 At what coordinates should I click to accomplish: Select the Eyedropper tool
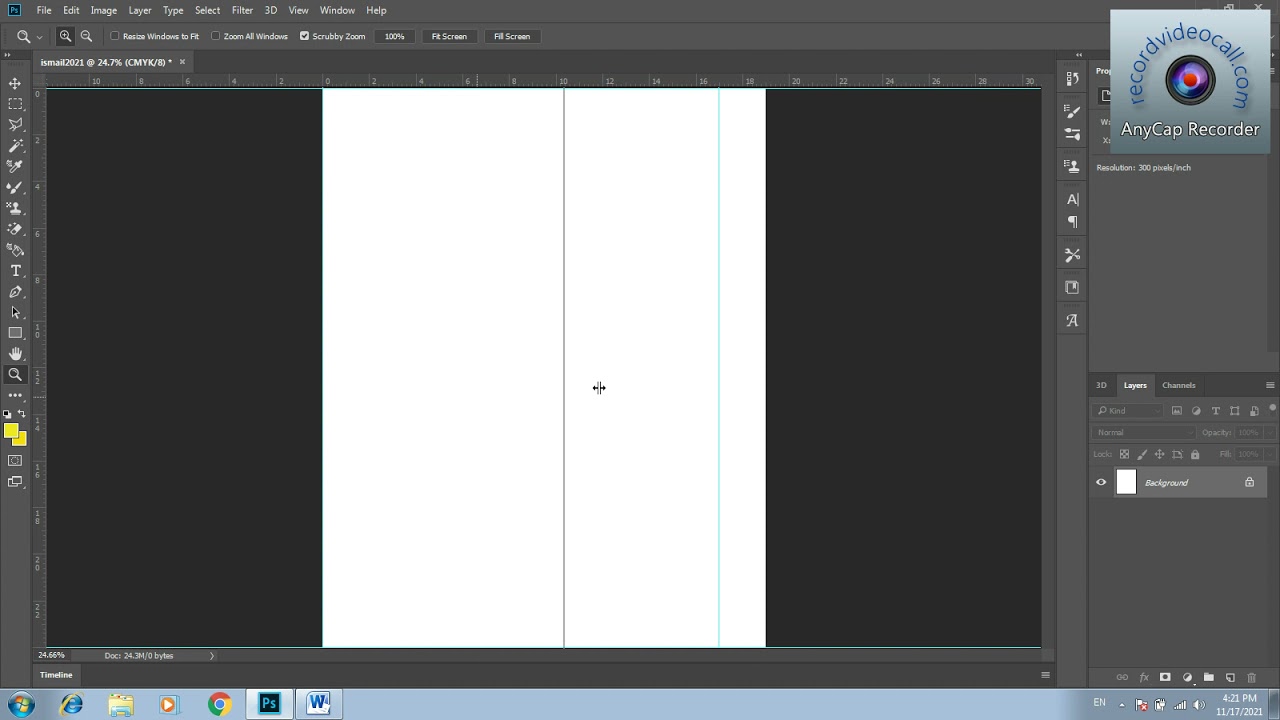pyautogui.click(x=15, y=167)
